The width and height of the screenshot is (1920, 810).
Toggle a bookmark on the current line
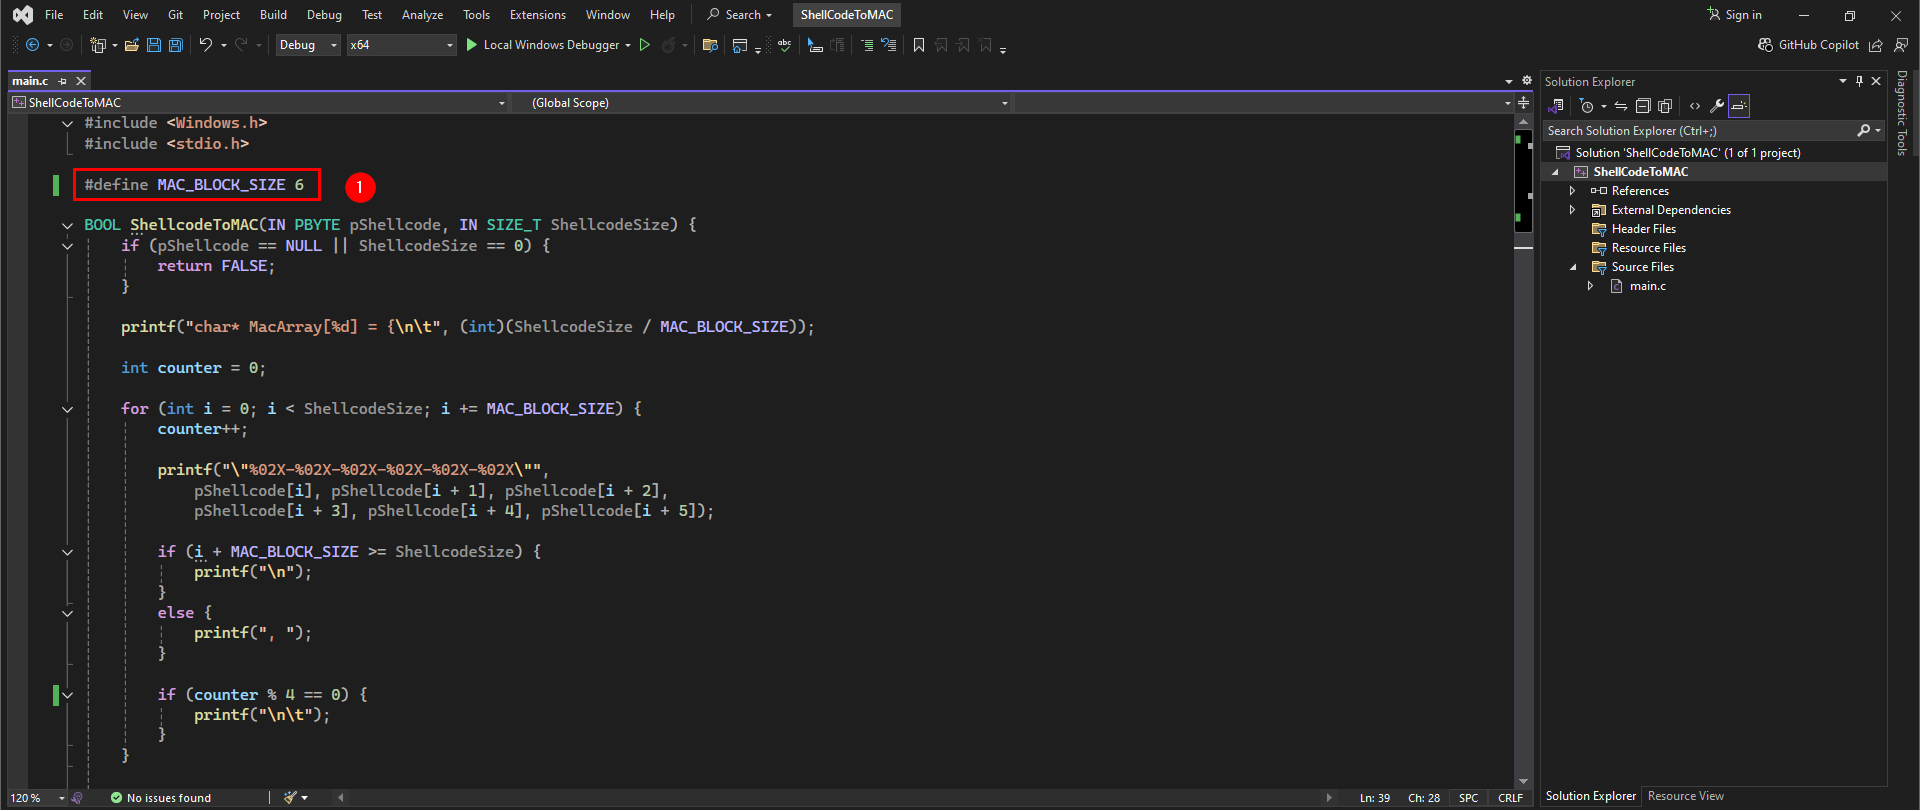[919, 45]
